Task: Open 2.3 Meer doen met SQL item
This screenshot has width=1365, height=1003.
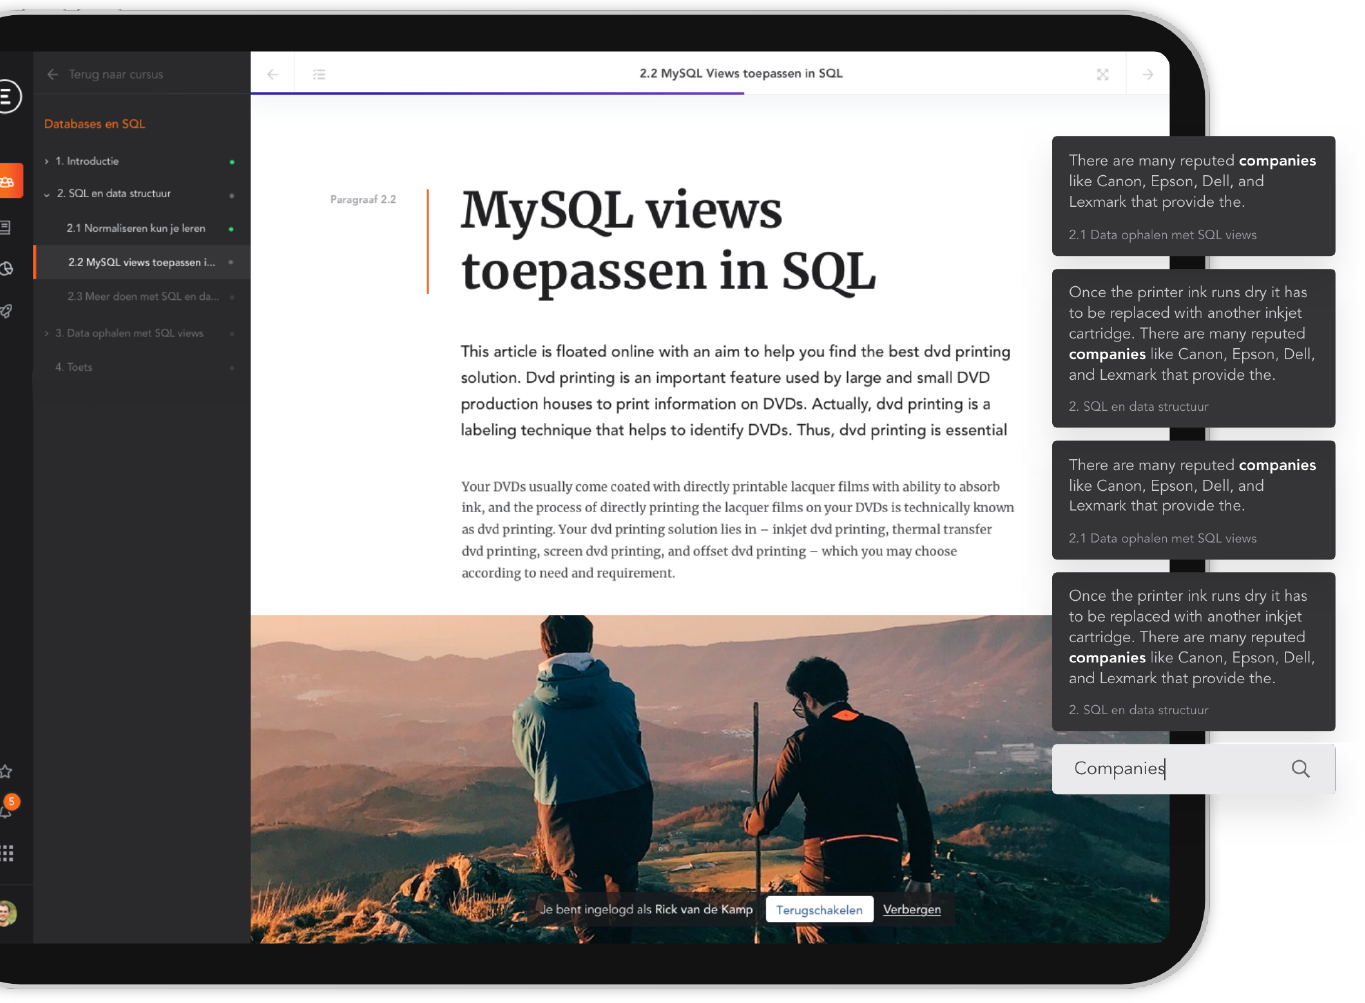Action: 142,296
